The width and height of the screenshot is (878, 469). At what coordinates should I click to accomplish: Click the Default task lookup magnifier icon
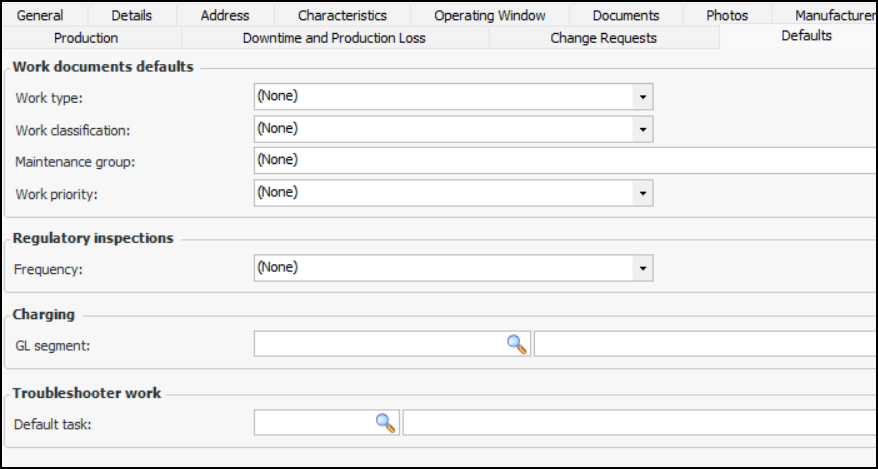pos(386,423)
